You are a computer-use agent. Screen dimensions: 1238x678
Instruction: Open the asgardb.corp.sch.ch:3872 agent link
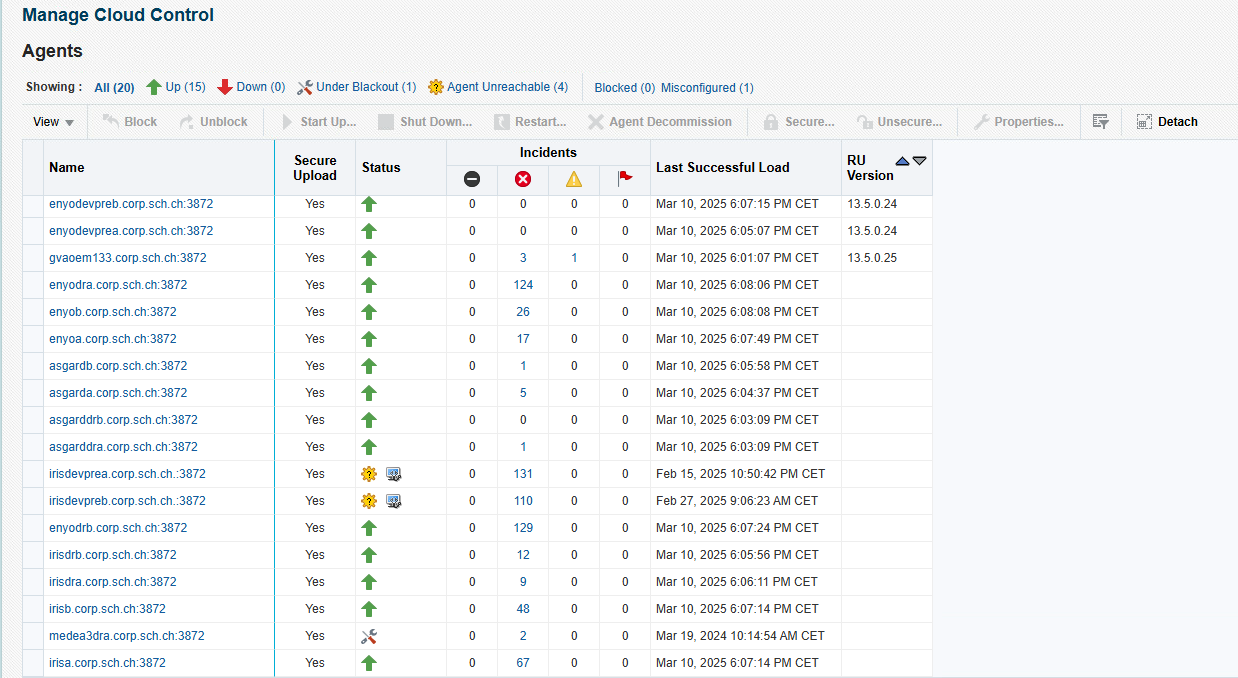click(118, 366)
